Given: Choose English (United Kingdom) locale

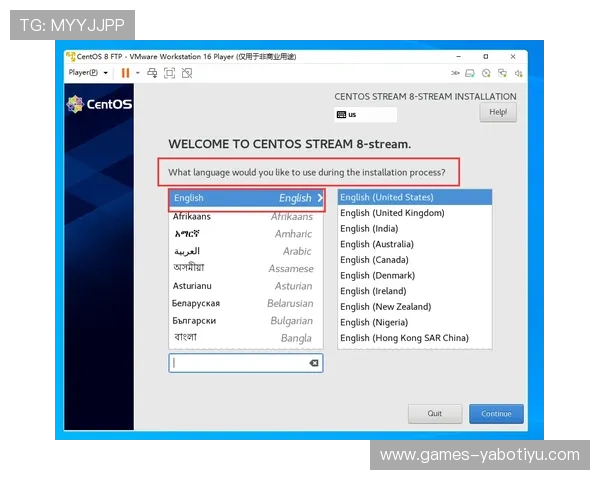Looking at the screenshot, I should coord(415,213).
